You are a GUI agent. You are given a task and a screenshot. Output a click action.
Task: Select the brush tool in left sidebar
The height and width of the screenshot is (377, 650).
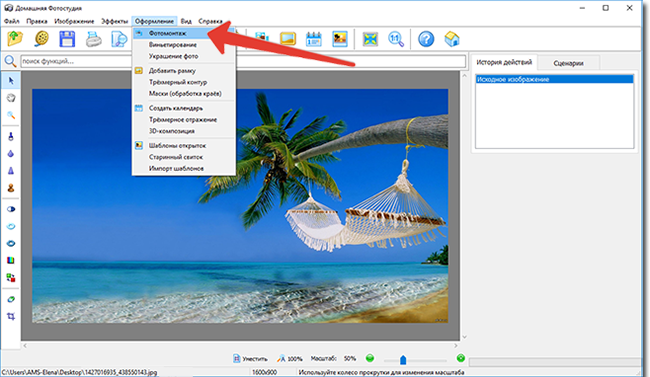click(x=11, y=136)
